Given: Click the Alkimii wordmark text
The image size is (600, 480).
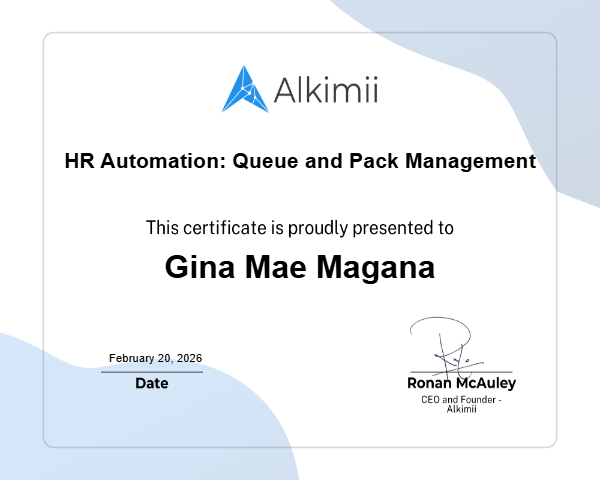Looking at the screenshot, I should point(326,90).
